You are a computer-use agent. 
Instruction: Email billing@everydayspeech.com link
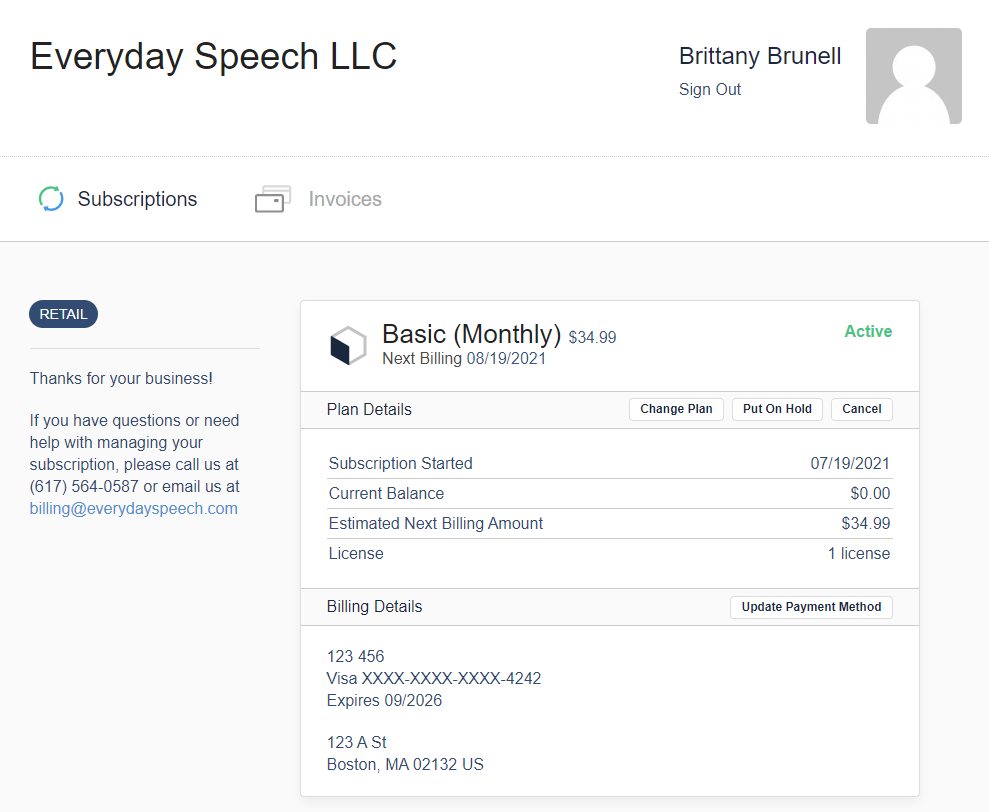pyautogui.click(x=134, y=509)
